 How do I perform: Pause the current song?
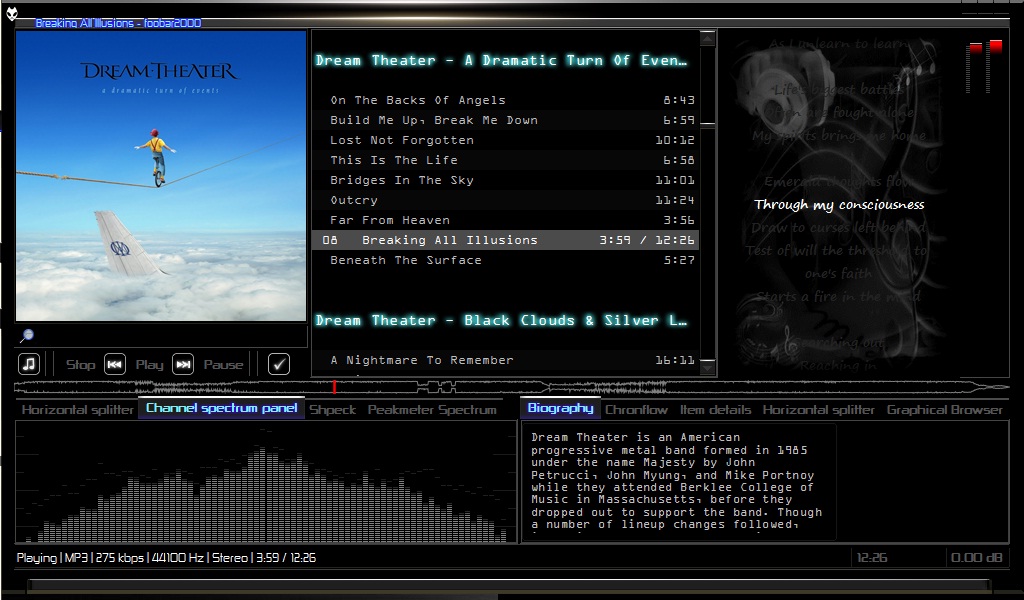(223, 365)
